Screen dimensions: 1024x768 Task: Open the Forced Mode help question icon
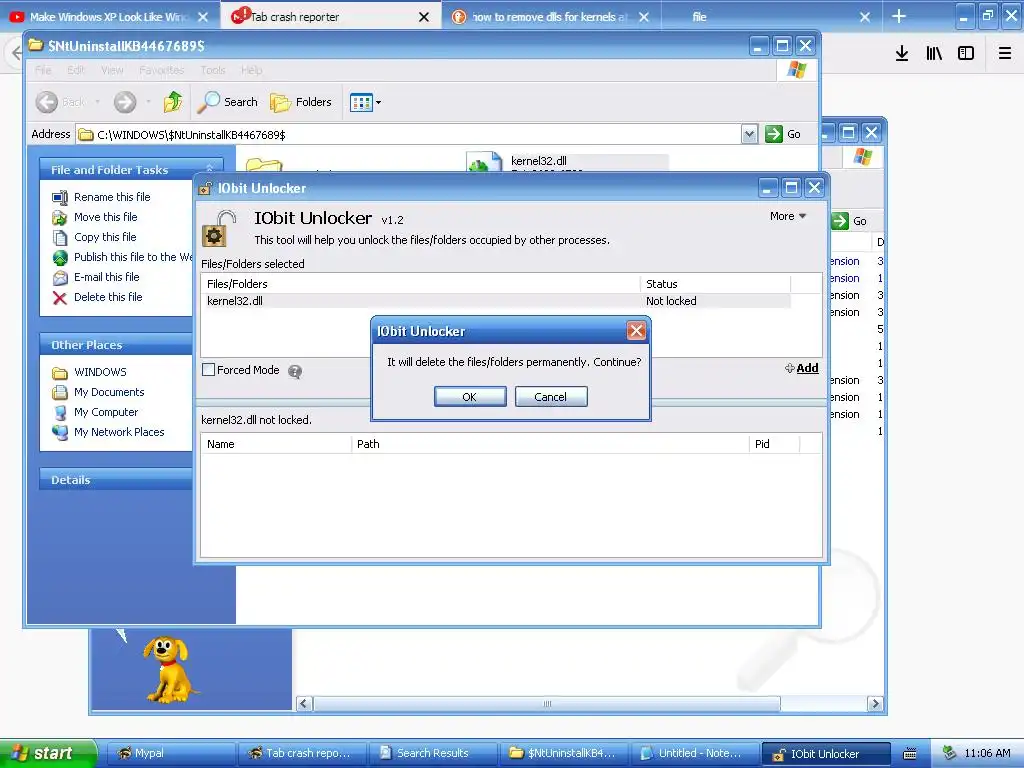pos(295,371)
